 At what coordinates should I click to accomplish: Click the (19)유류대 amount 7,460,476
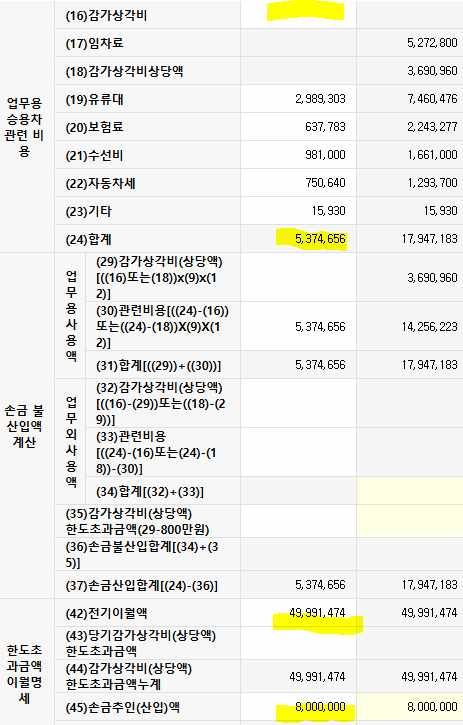tap(432, 99)
